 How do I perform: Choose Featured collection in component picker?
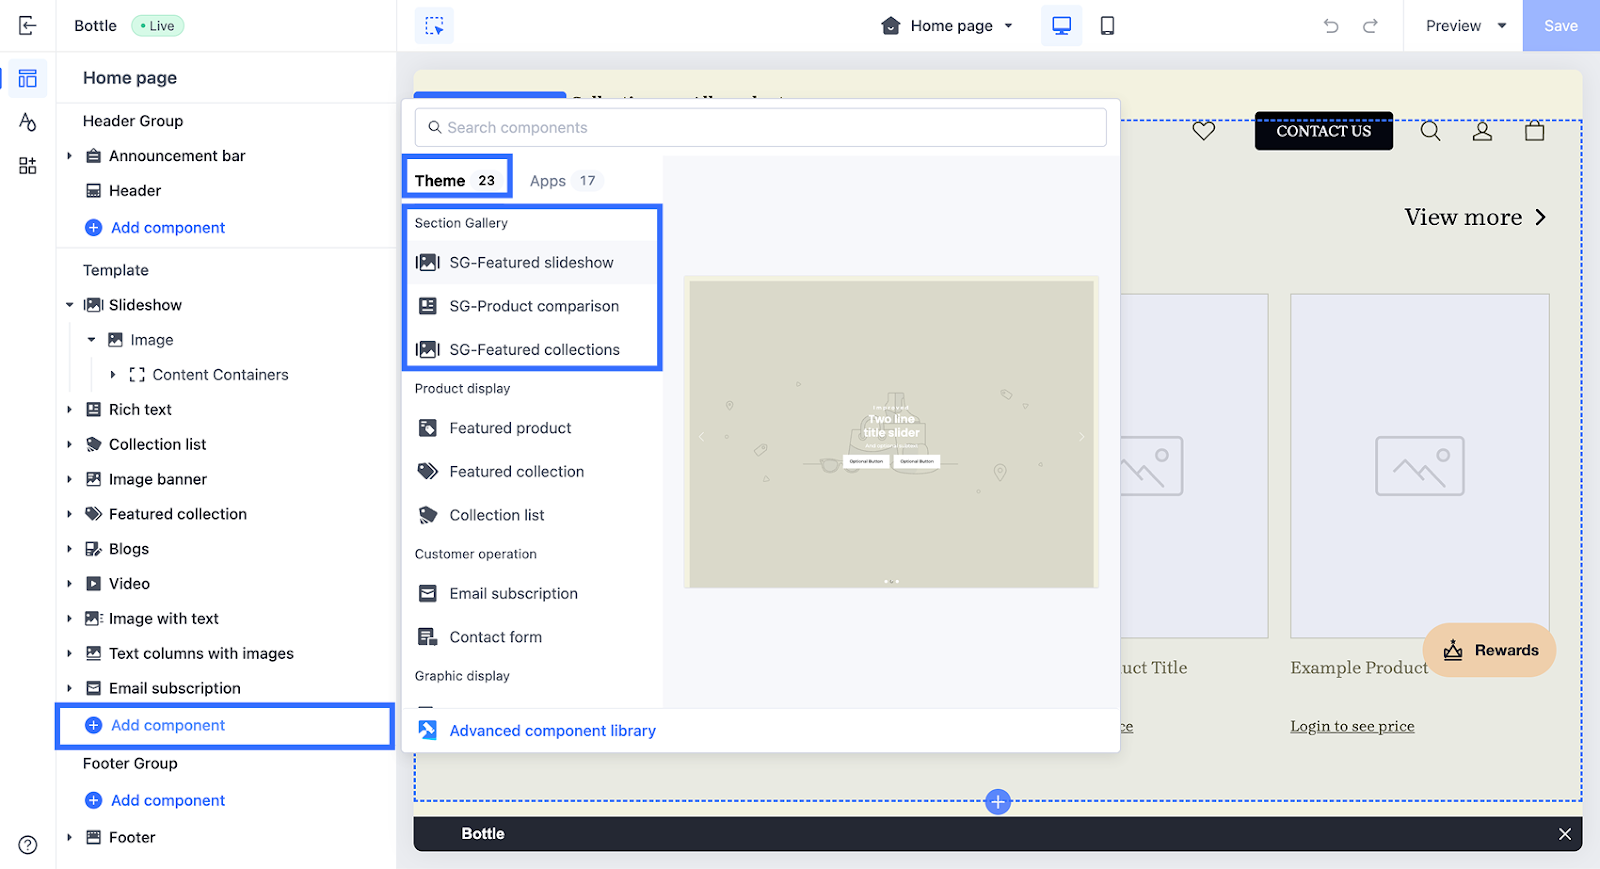532,472
